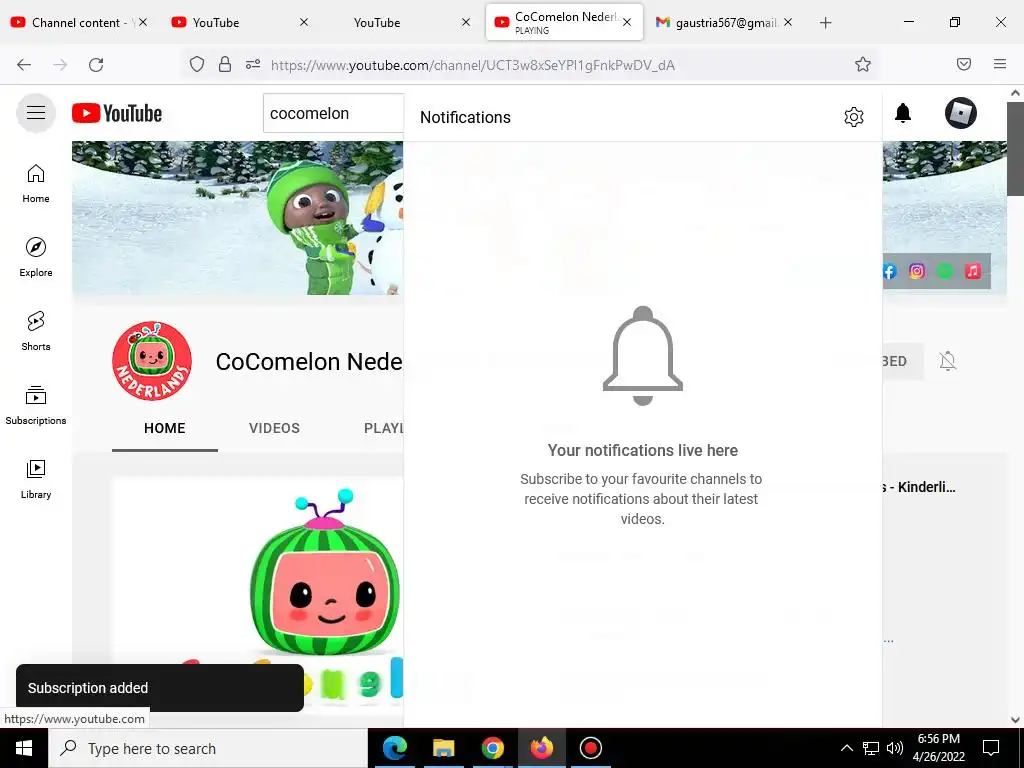Toggle channel notification bell beside Subscribed
This screenshot has width=1024, height=768.
click(x=948, y=360)
